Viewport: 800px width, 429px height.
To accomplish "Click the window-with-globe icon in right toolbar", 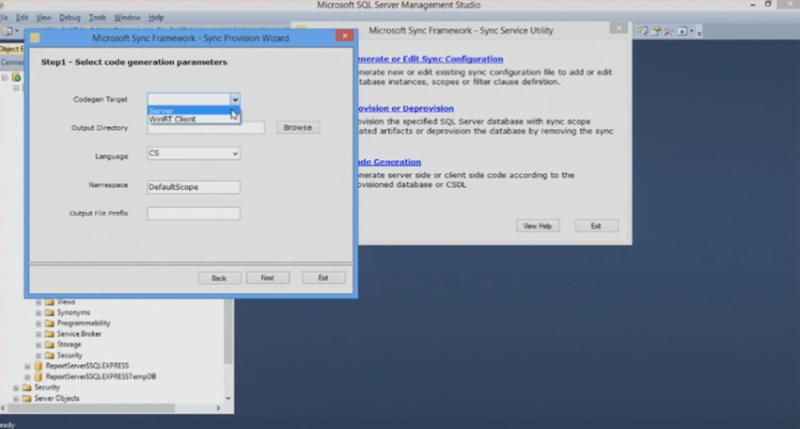I will pyautogui.click(x=682, y=32).
